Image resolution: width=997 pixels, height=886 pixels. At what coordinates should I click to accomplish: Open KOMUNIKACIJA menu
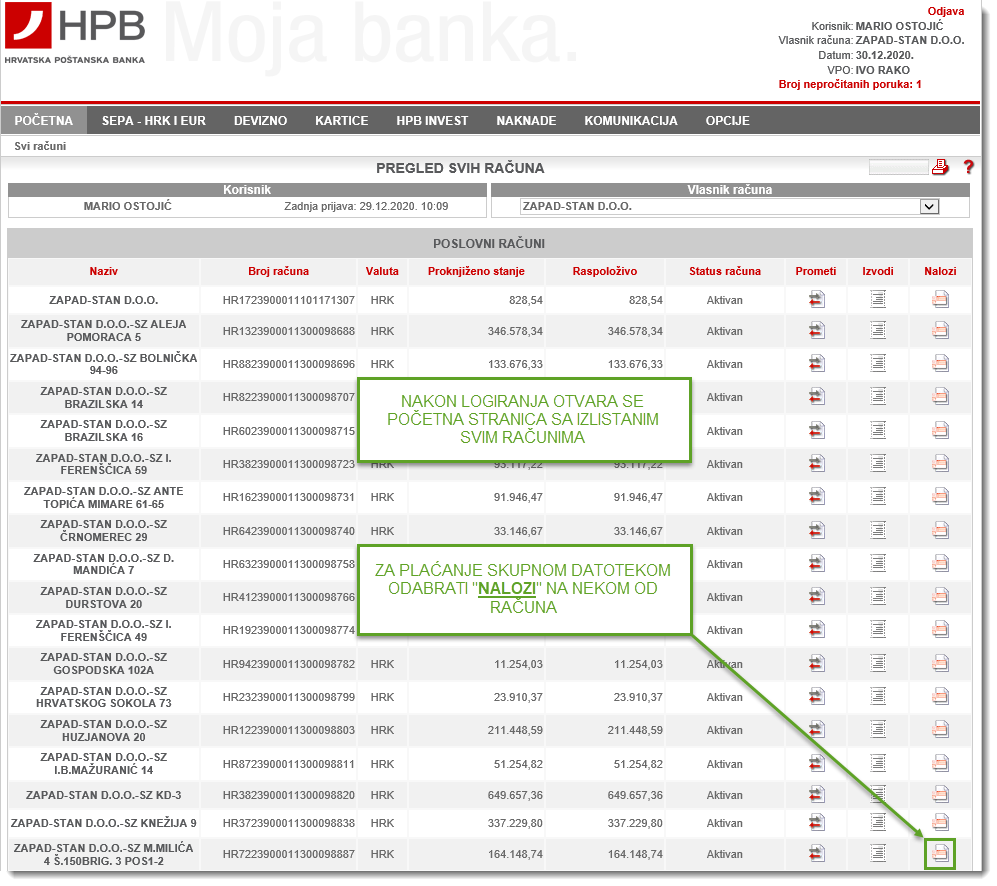[x=631, y=120]
